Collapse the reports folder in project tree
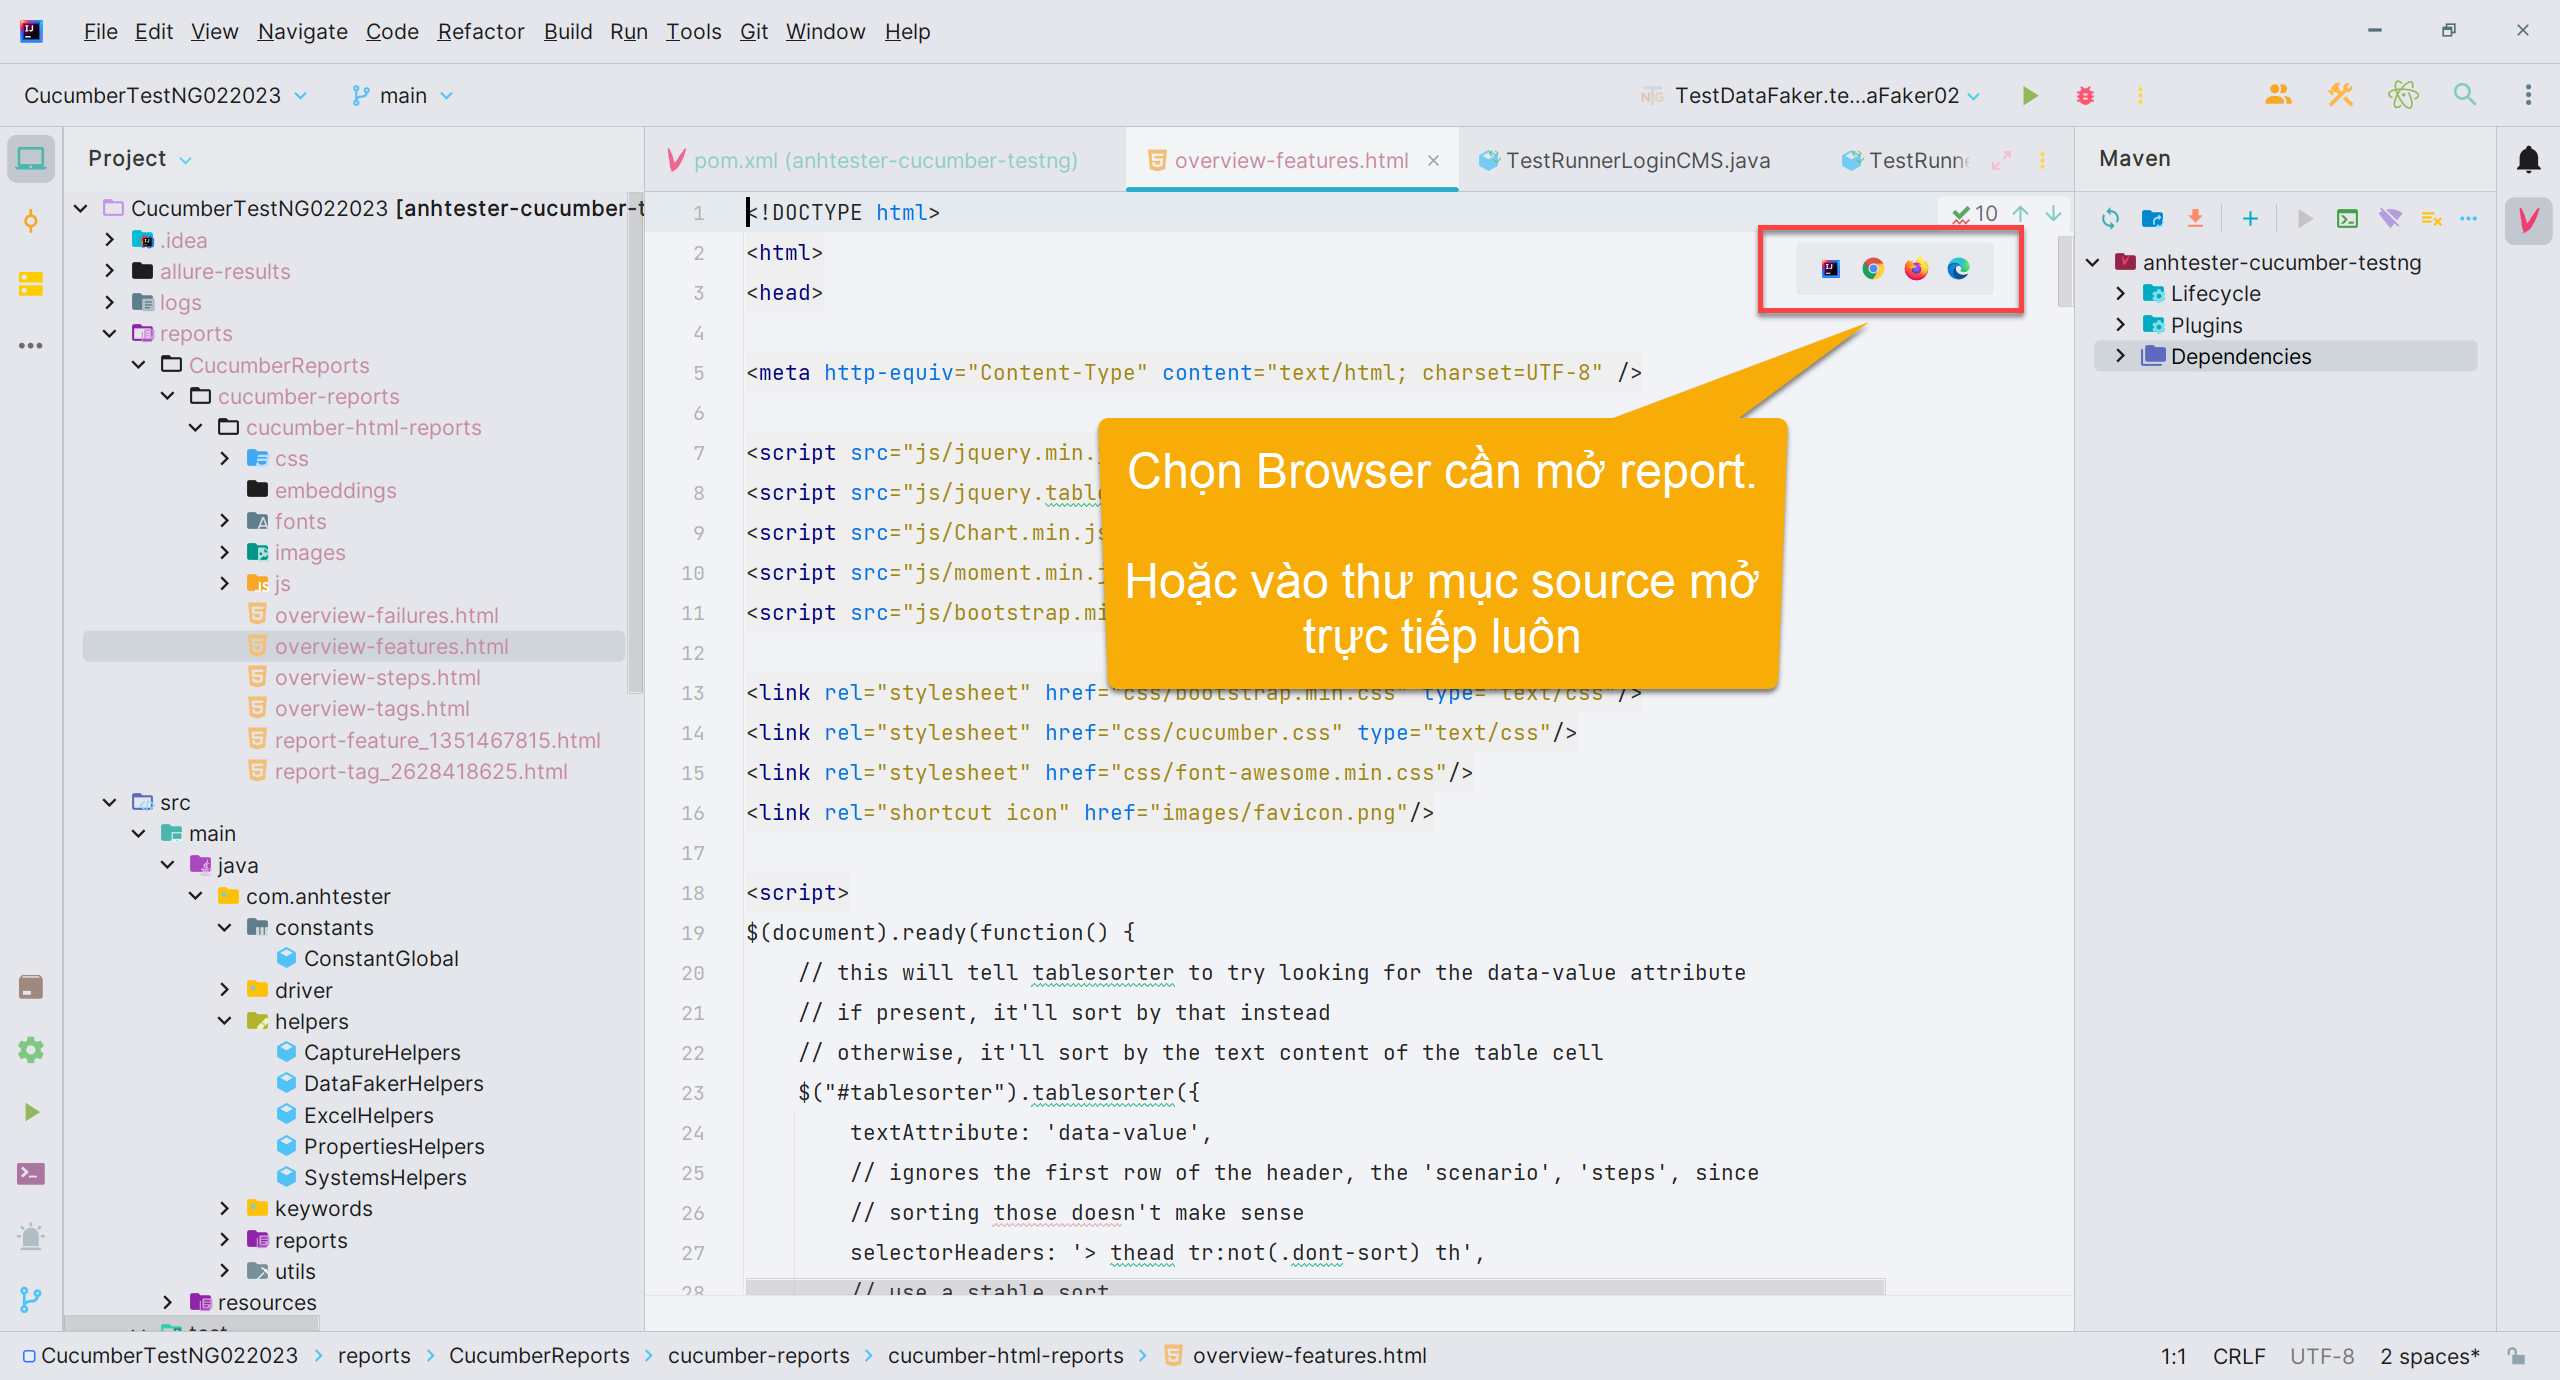This screenshot has height=1380, width=2560. (110, 334)
